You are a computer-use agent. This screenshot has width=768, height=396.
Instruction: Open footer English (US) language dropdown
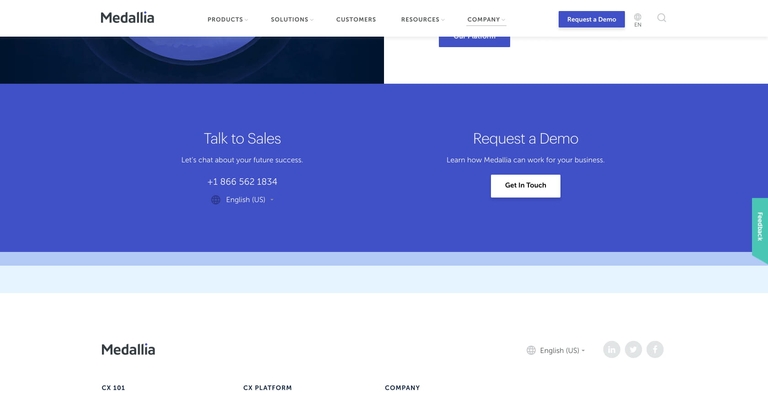coord(562,350)
